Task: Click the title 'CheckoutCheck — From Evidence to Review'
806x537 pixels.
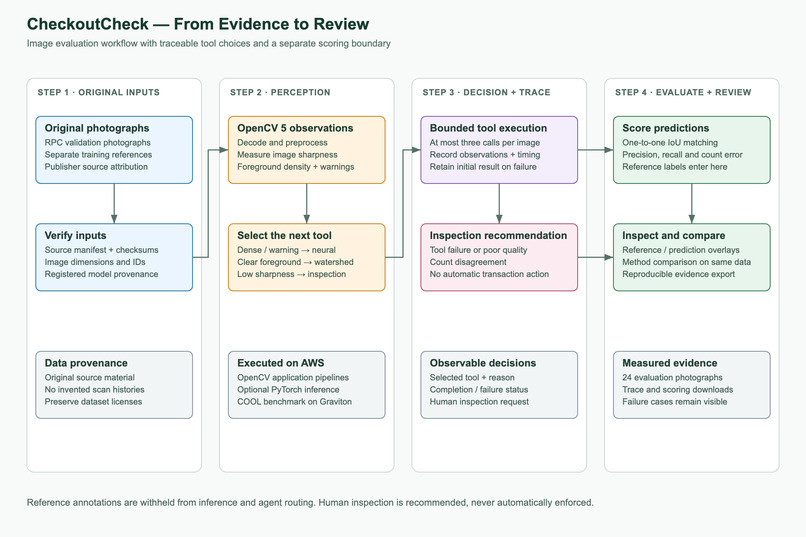Action: (x=198, y=24)
